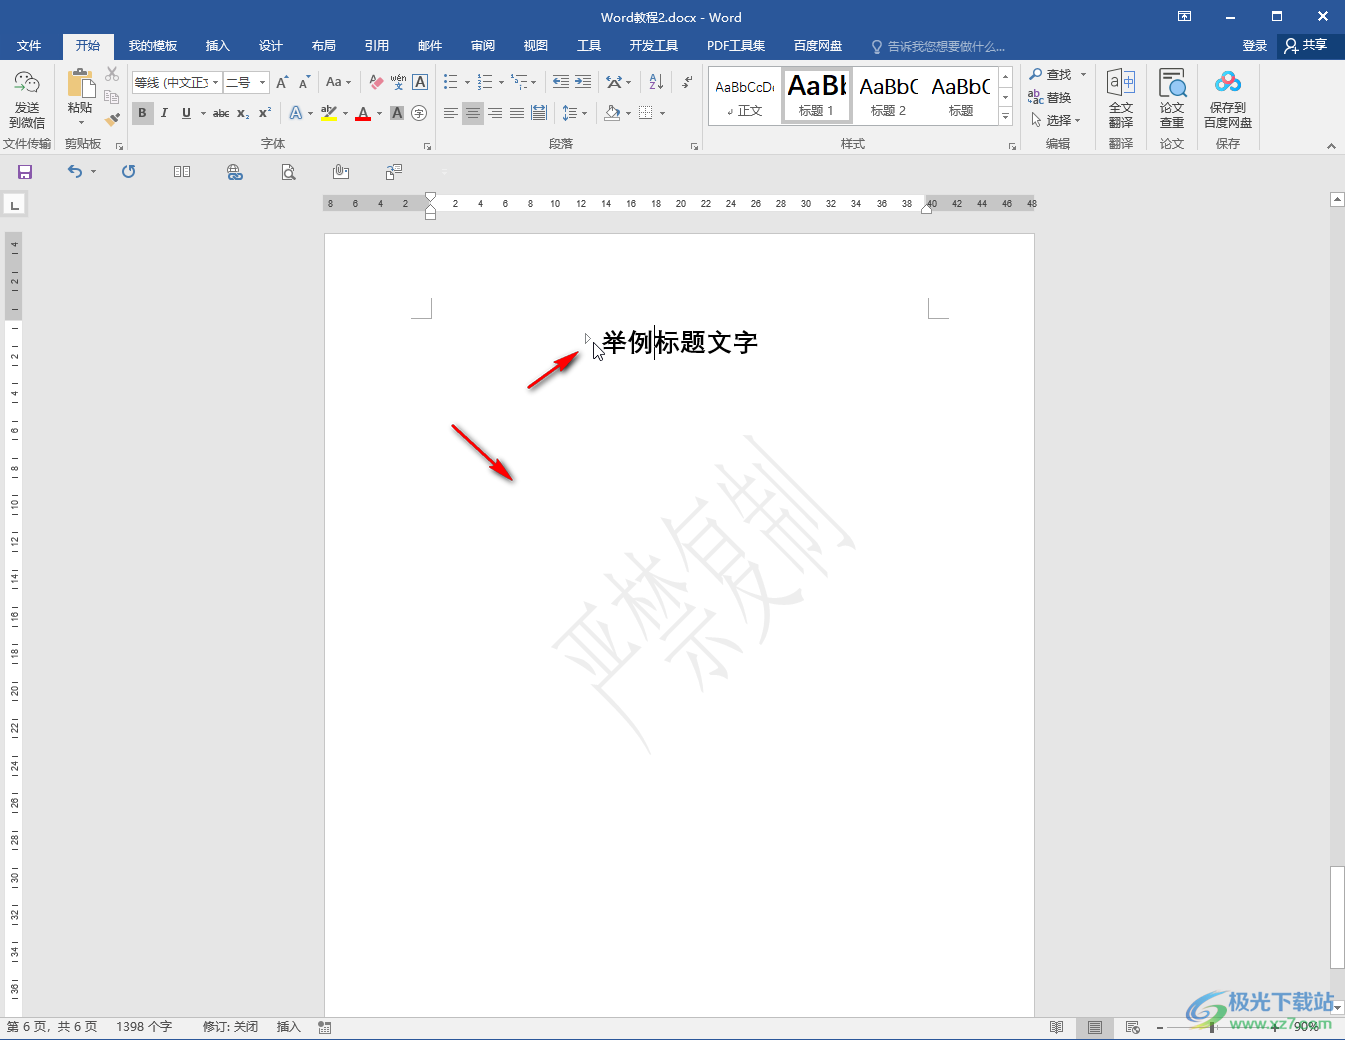The image size is (1345, 1040).
Task: Click the Redo/Repeat circular arrow icon
Action: point(128,172)
